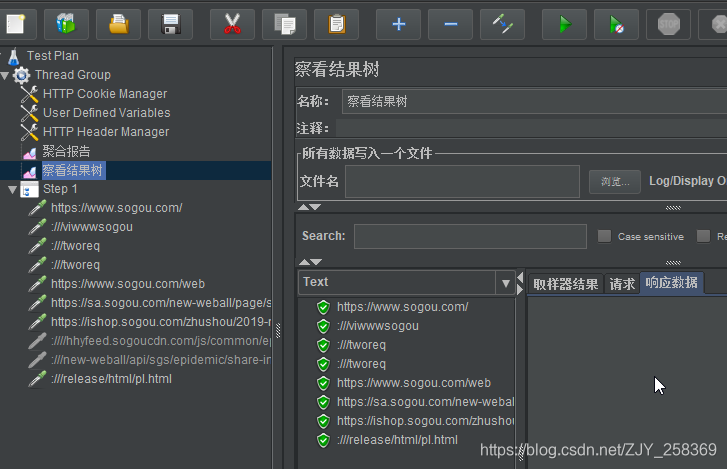Image resolution: width=727 pixels, height=469 pixels.
Task: Save the test plan with the floppy icon
Action: [x=170, y=24]
